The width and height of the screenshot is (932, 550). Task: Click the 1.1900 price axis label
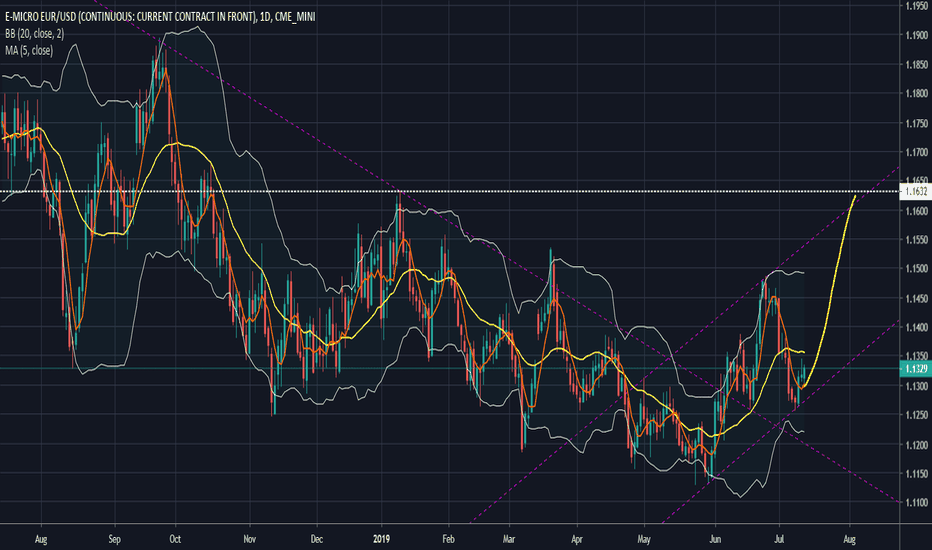pyautogui.click(x=917, y=35)
